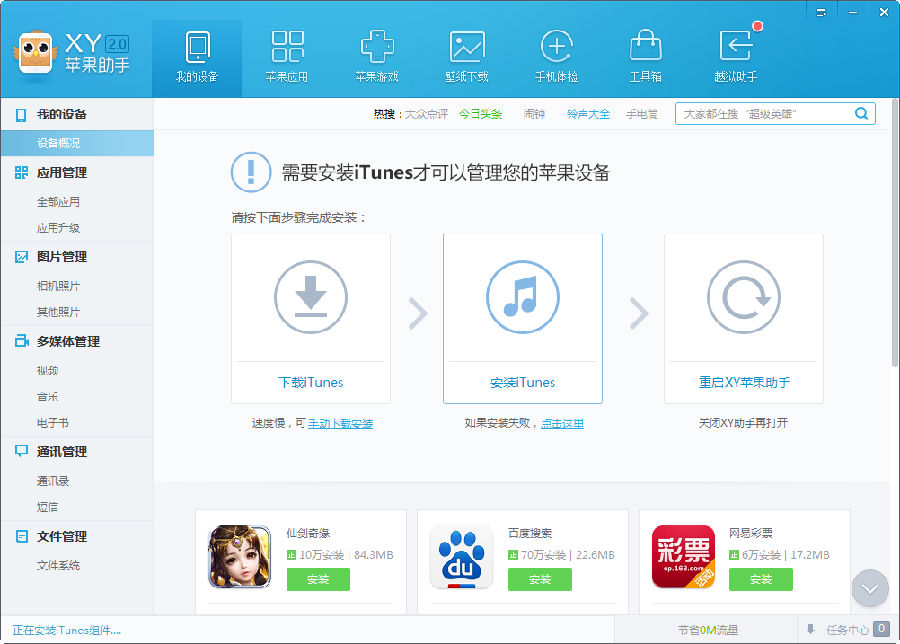
Task: Open the title bar menu dropdown icon
Action: click(821, 11)
